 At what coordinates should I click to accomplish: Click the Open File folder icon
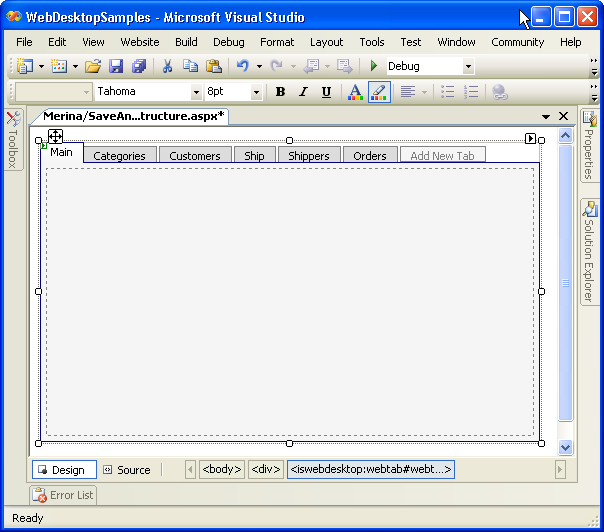[92, 66]
